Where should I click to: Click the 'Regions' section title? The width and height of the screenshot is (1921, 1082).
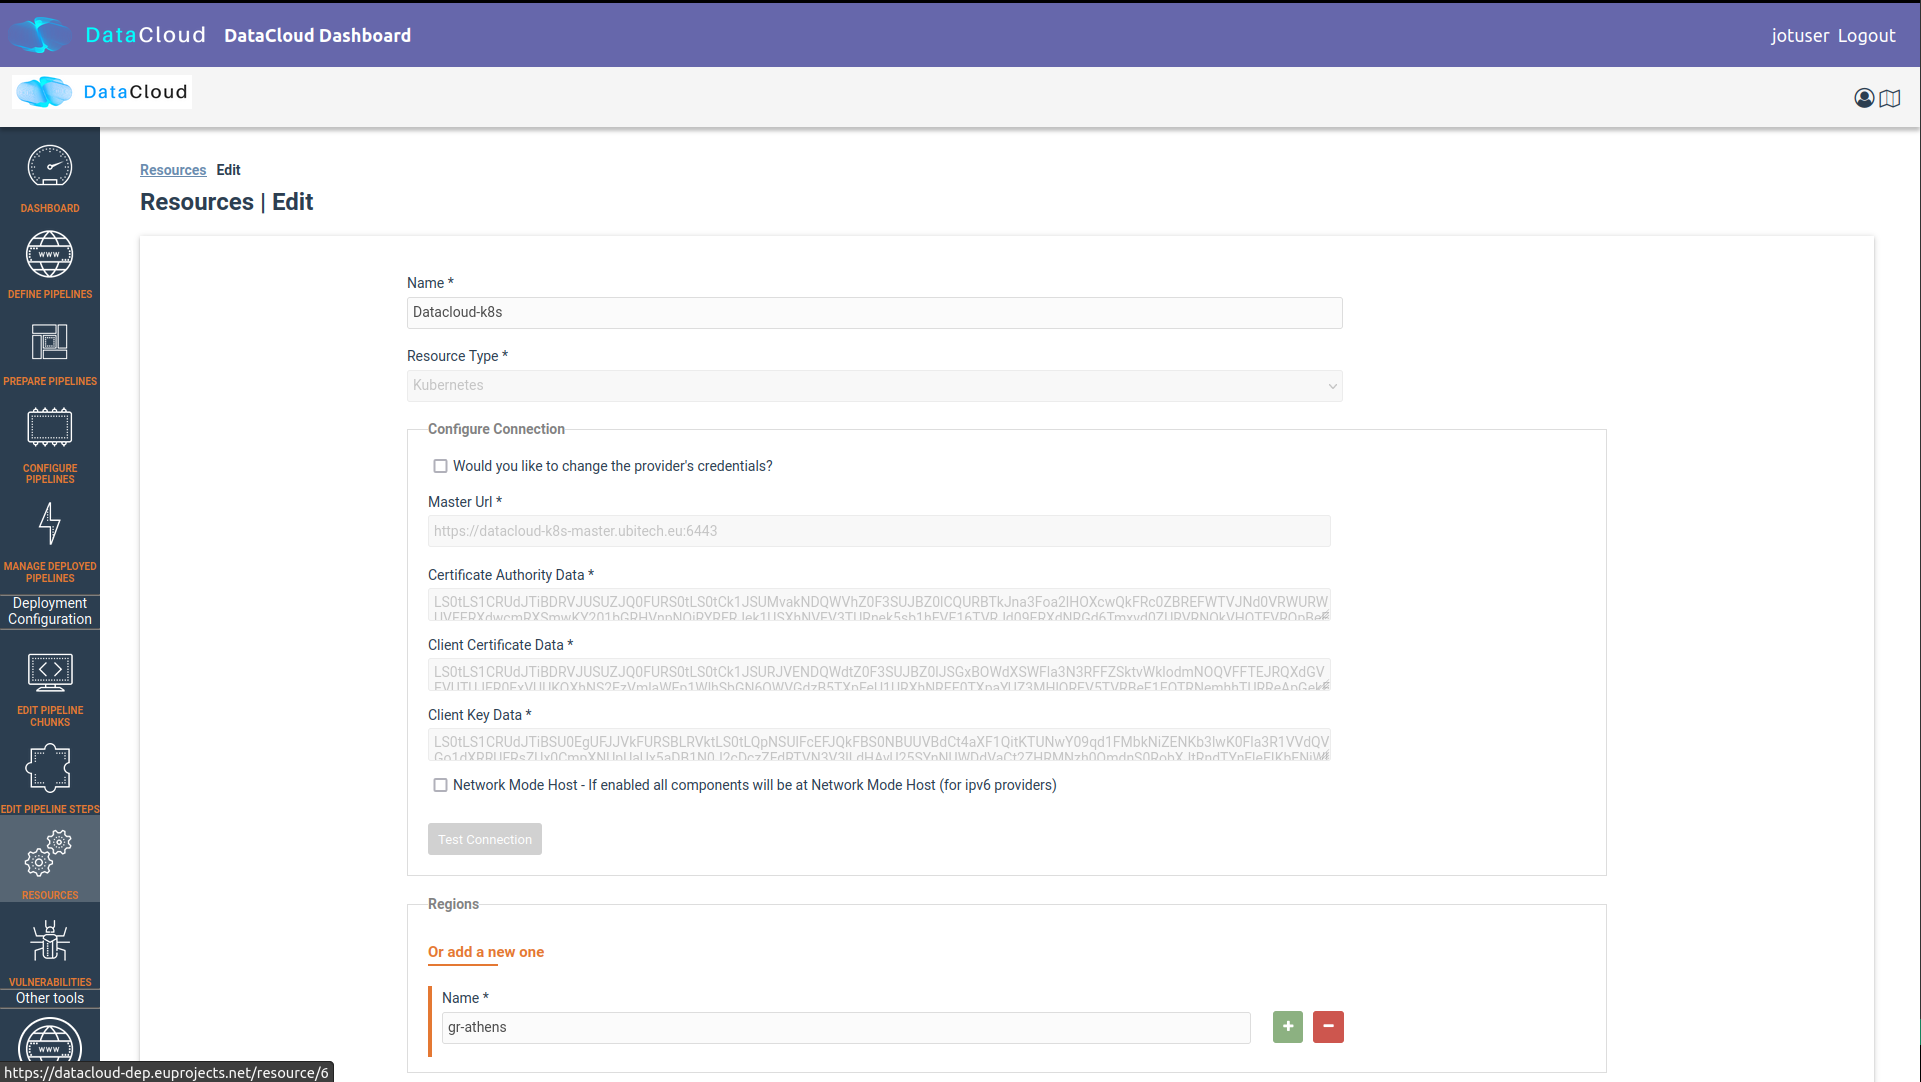[x=453, y=904]
